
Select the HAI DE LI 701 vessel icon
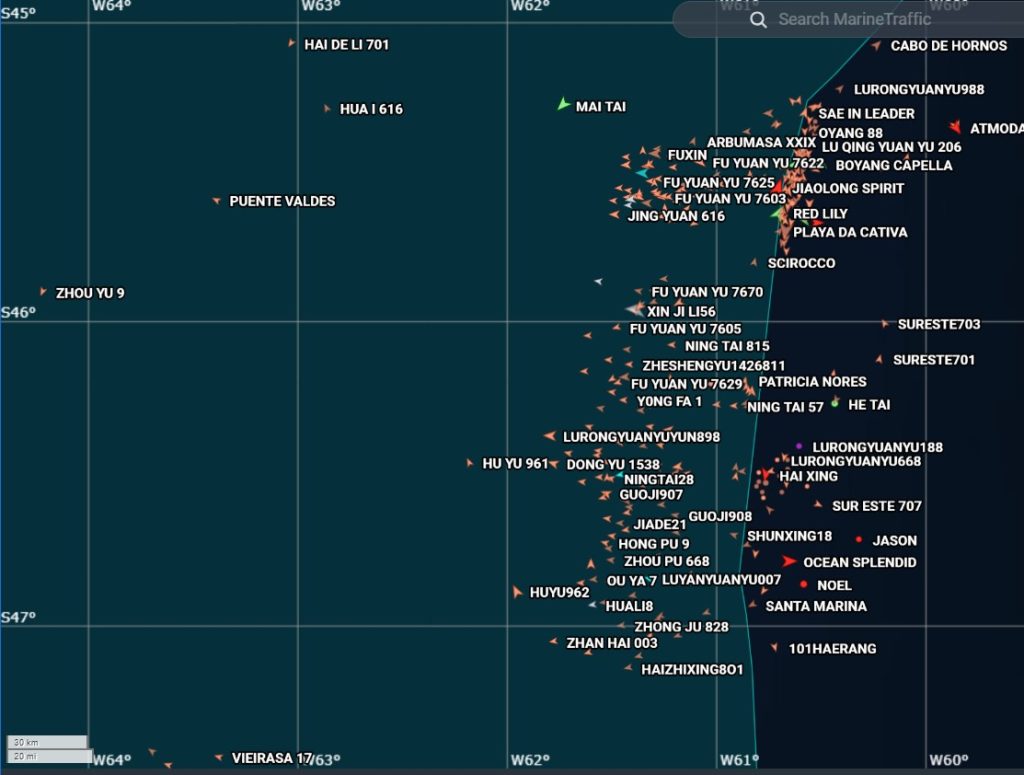point(292,44)
